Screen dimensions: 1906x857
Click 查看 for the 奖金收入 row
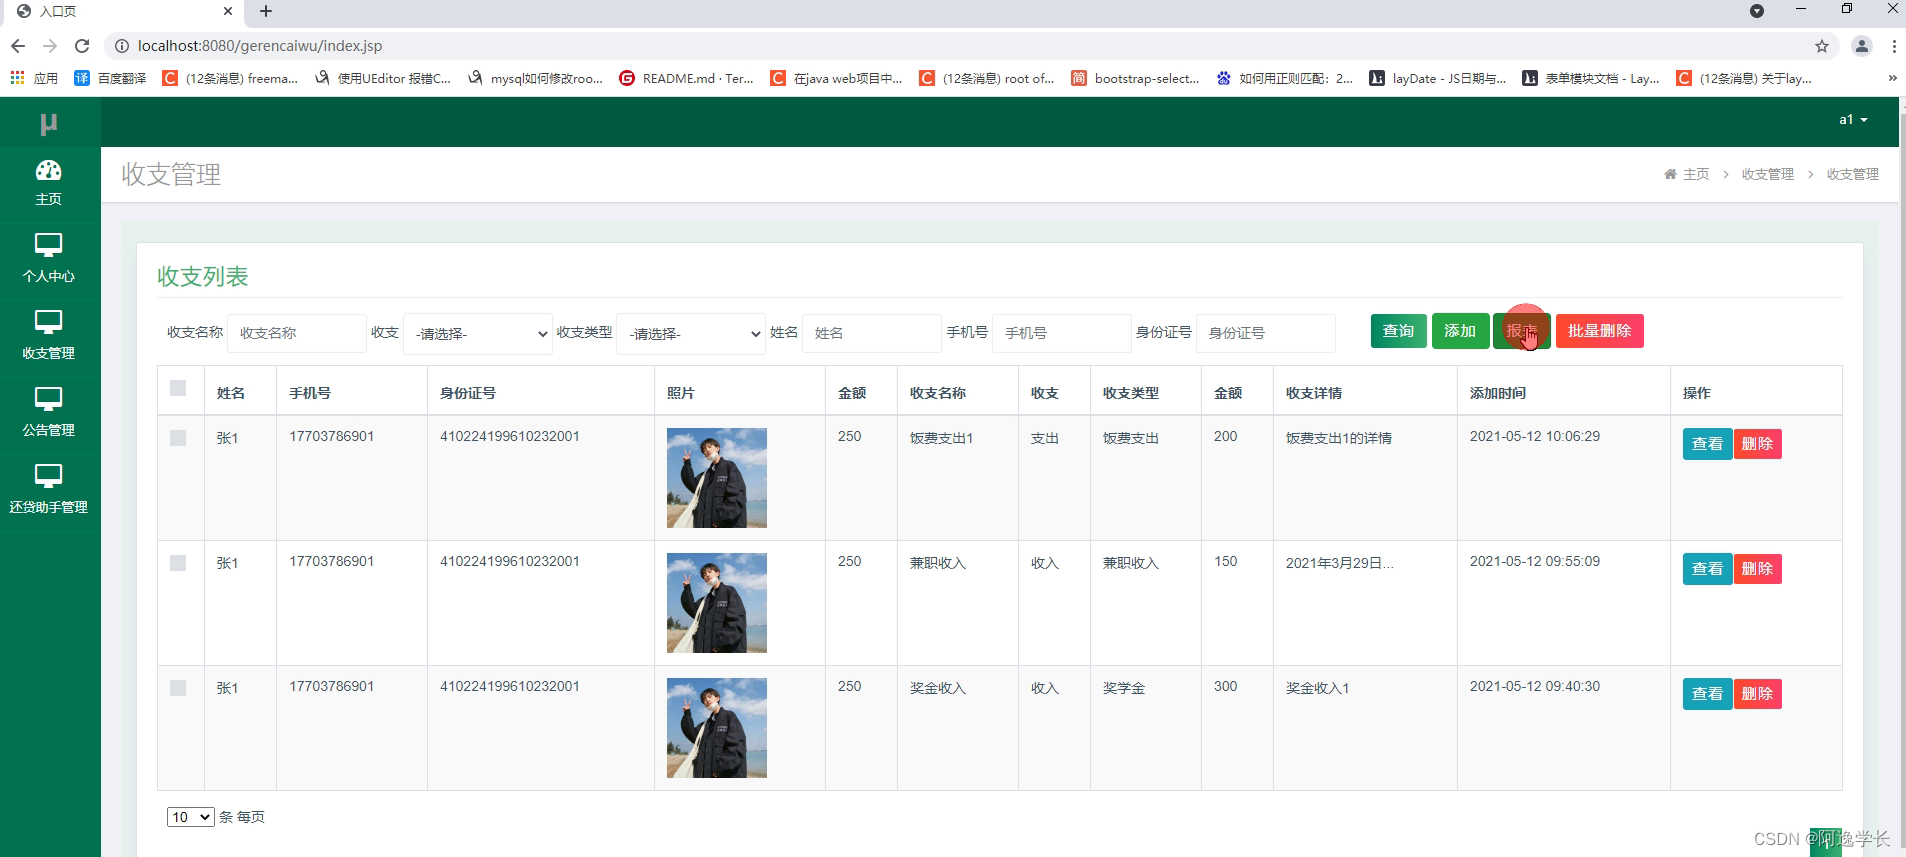(x=1707, y=694)
